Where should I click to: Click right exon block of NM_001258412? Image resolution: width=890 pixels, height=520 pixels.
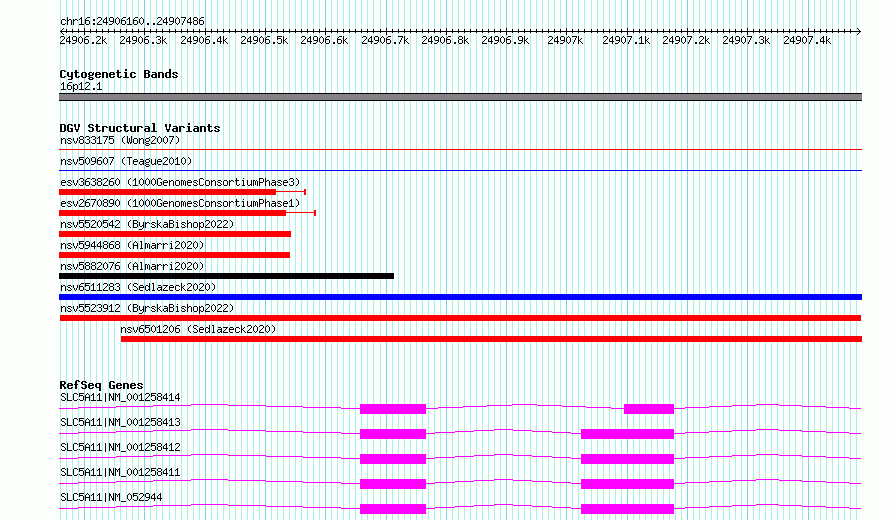tap(627, 459)
